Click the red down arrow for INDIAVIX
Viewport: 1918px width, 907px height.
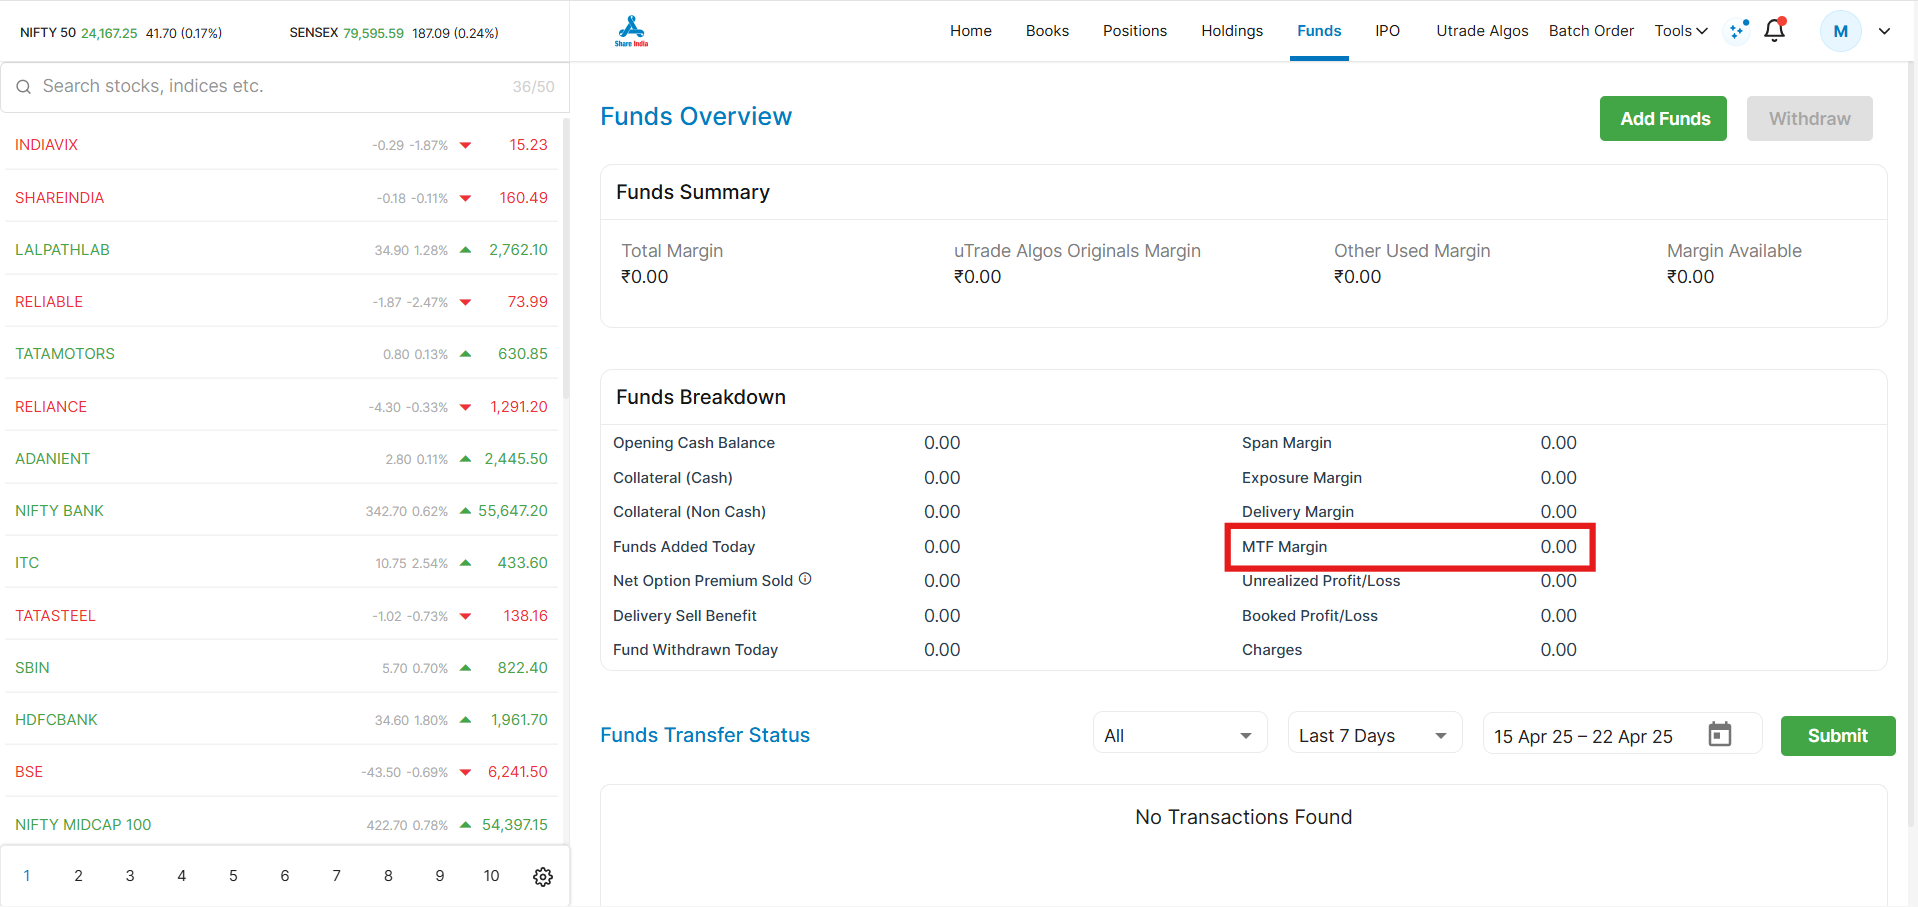[465, 145]
